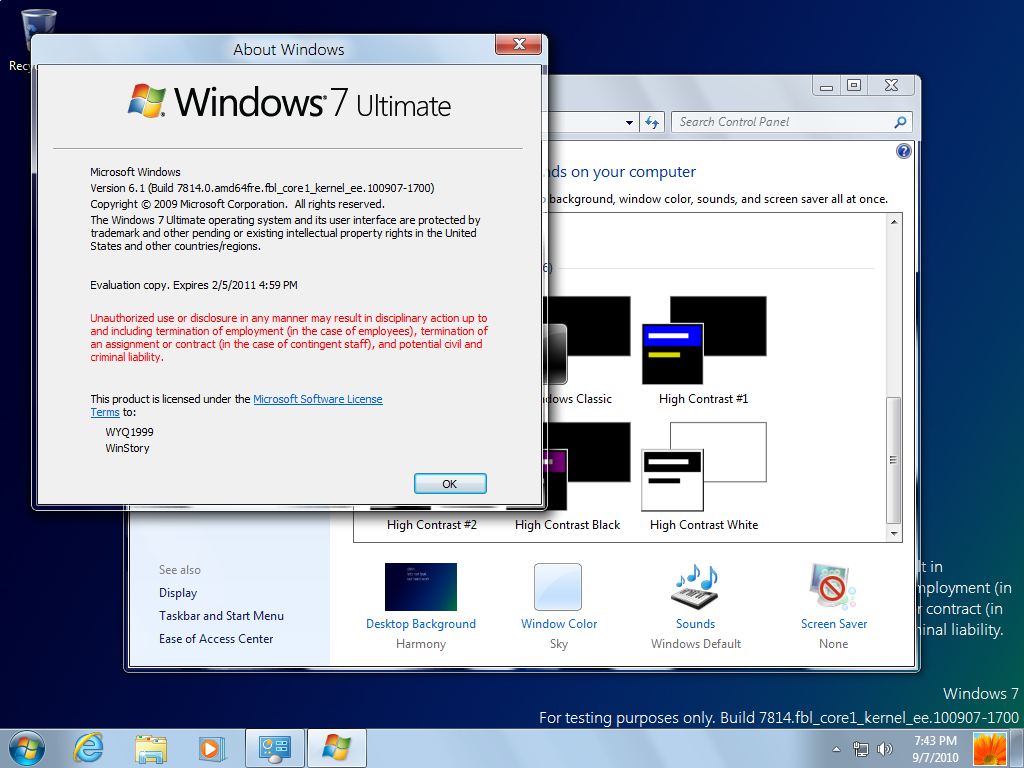The width and height of the screenshot is (1024, 768).
Task: Open Windows Media Player taskbar icon
Action: pos(211,748)
